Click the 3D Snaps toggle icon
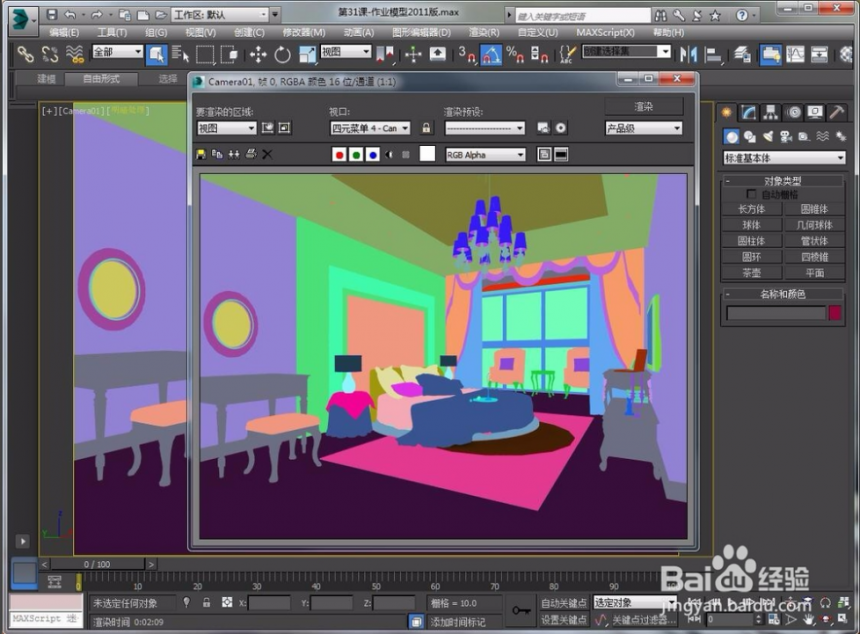Screen dimensions: 860x634 466,54
